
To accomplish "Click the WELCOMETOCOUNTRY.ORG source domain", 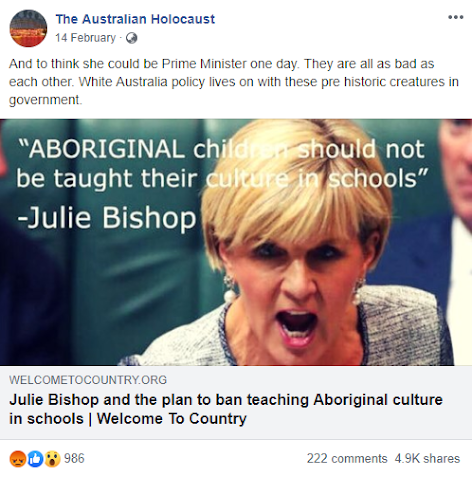I will tap(88, 380).
